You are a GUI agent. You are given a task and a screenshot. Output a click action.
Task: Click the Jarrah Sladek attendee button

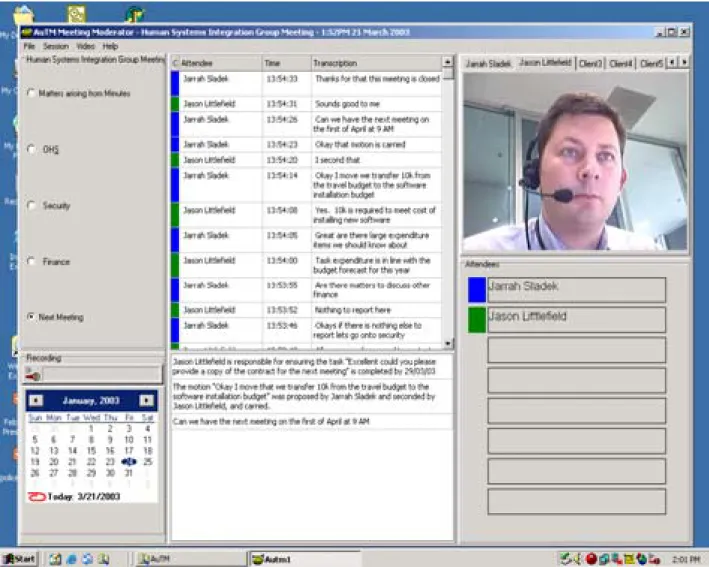577,290
